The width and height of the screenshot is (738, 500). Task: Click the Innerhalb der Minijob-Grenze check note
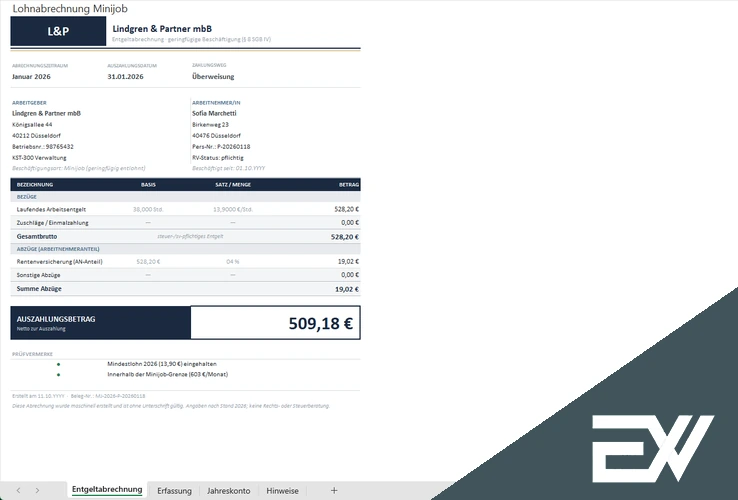click(x=168, y=374)
